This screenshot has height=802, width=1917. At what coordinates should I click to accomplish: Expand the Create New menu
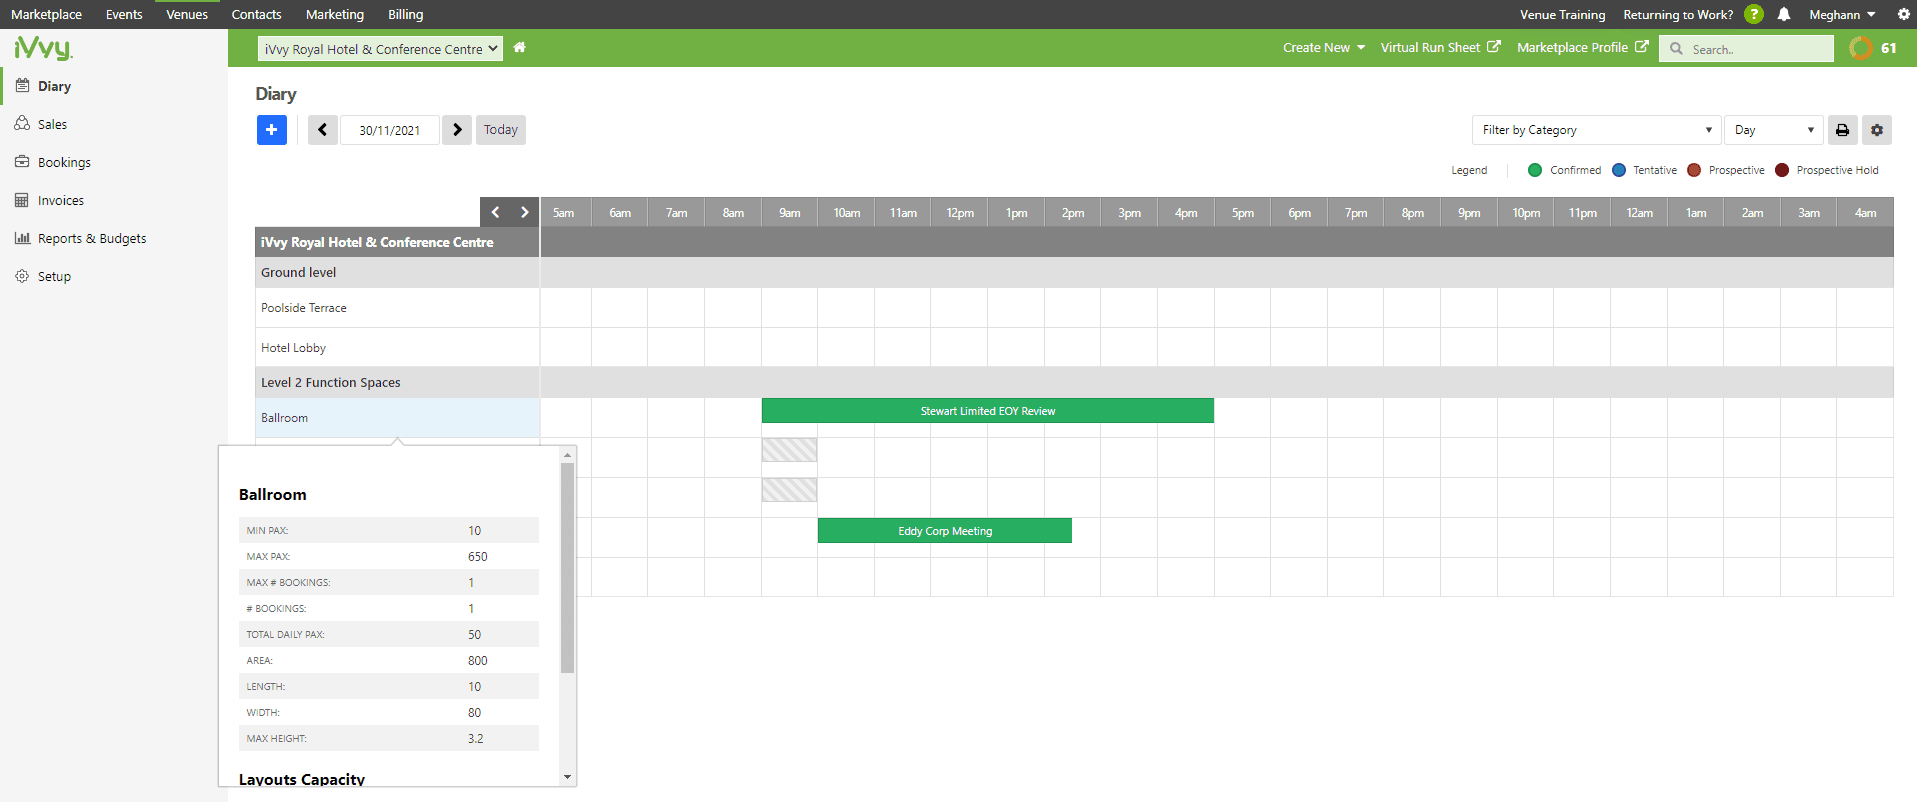pos(1323,48)
